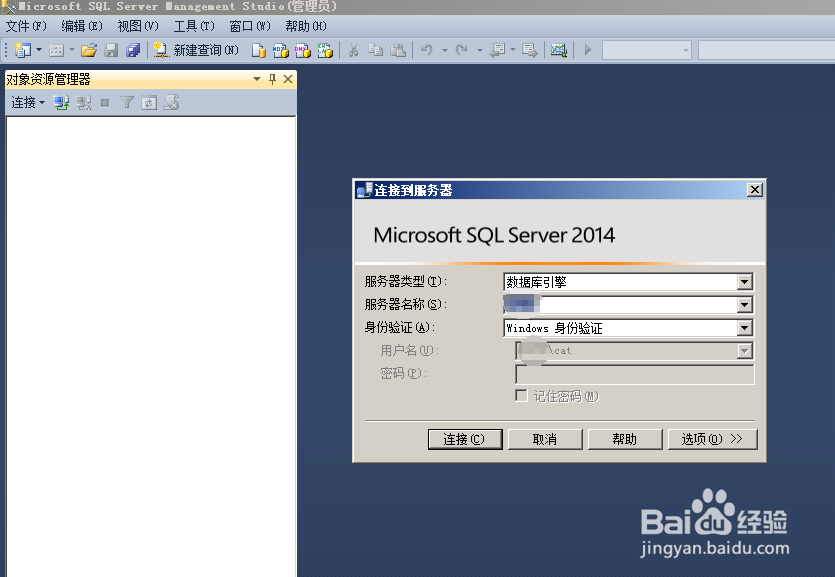Close the 连接到服务器 dialog
Image resolution: width=835 pixels, height=577 pixels.
(x=755, y=190)
